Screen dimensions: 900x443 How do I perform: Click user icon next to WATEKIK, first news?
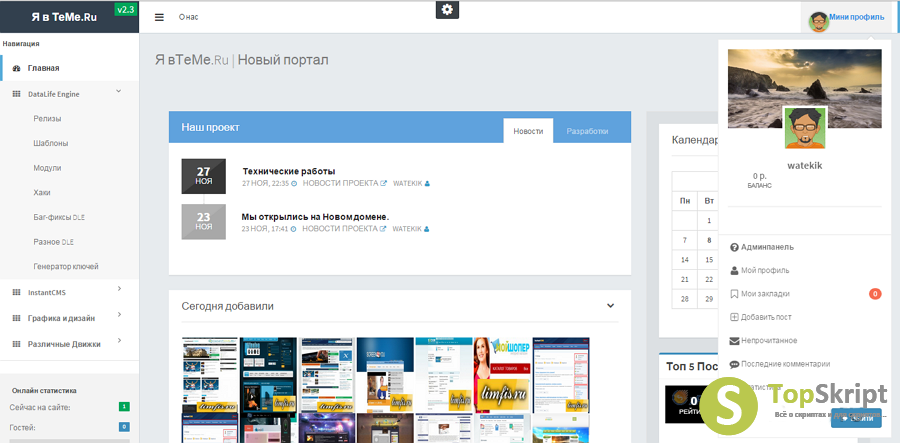click(427, 184)
